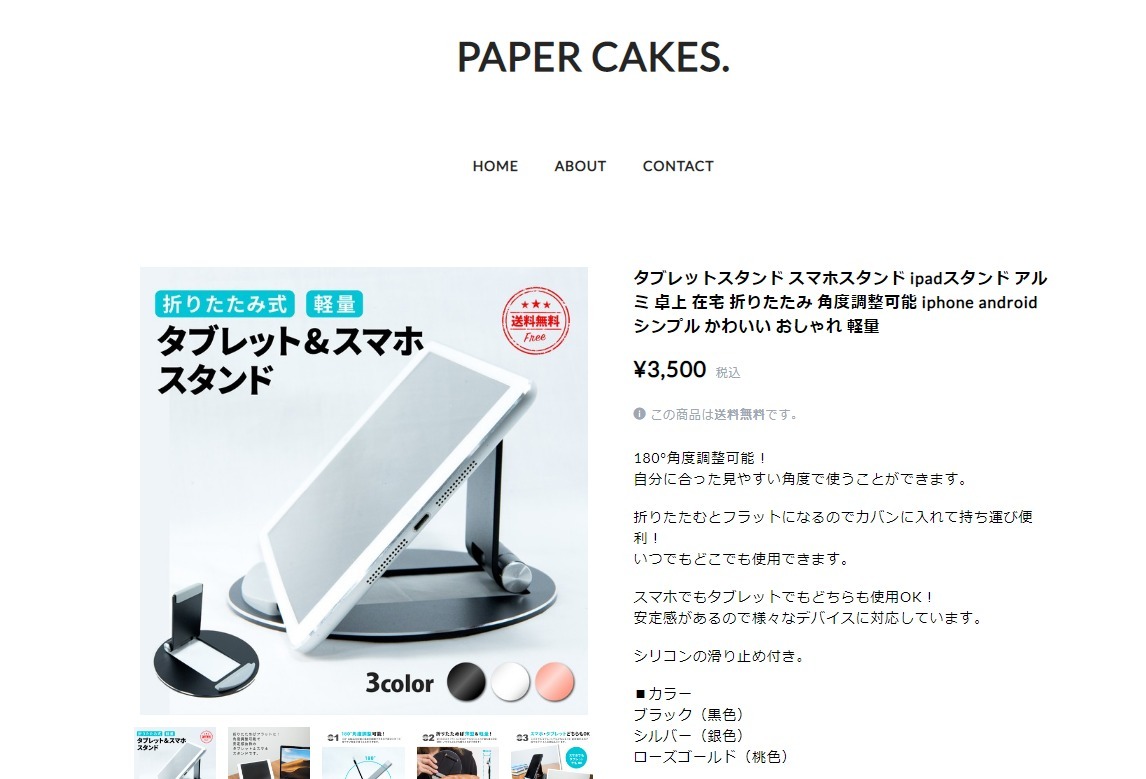Click the 折りたたみ式 teal label badge
The height and width of the screenshot is (779, 1146).
tap(224, 304)
